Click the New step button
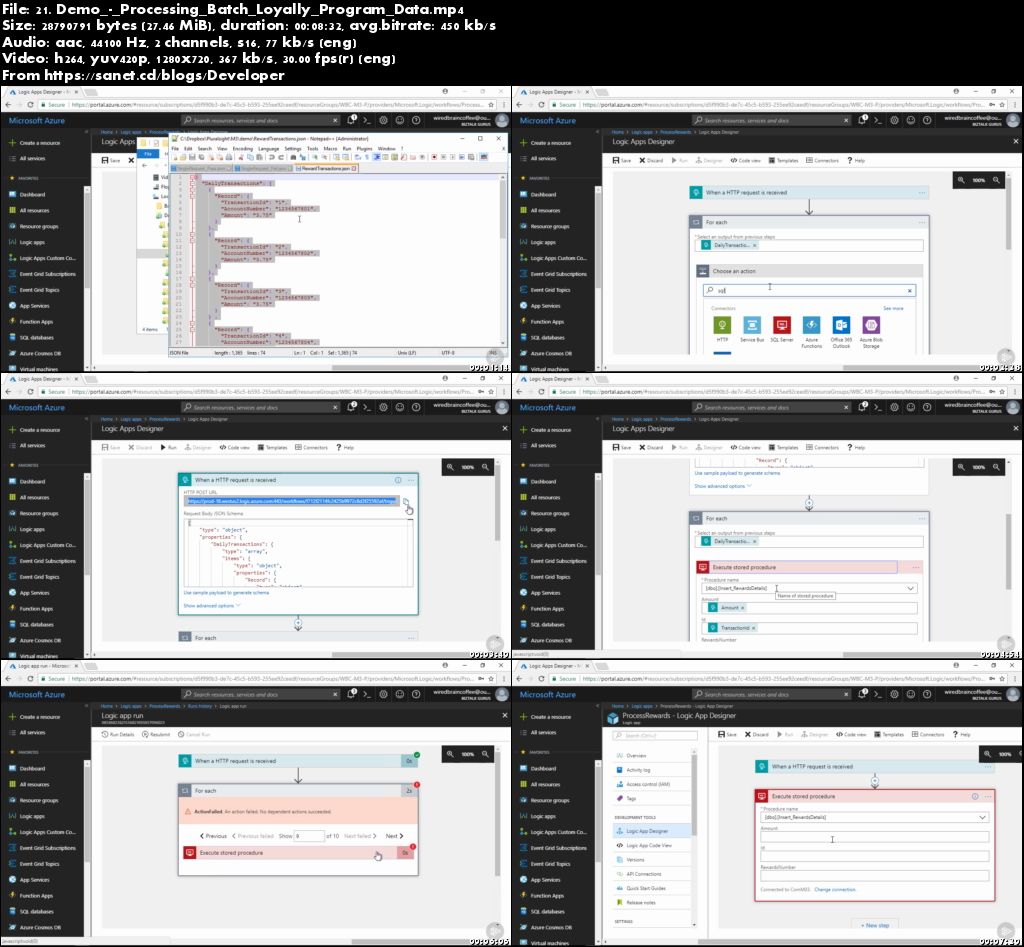 [874, 925]
